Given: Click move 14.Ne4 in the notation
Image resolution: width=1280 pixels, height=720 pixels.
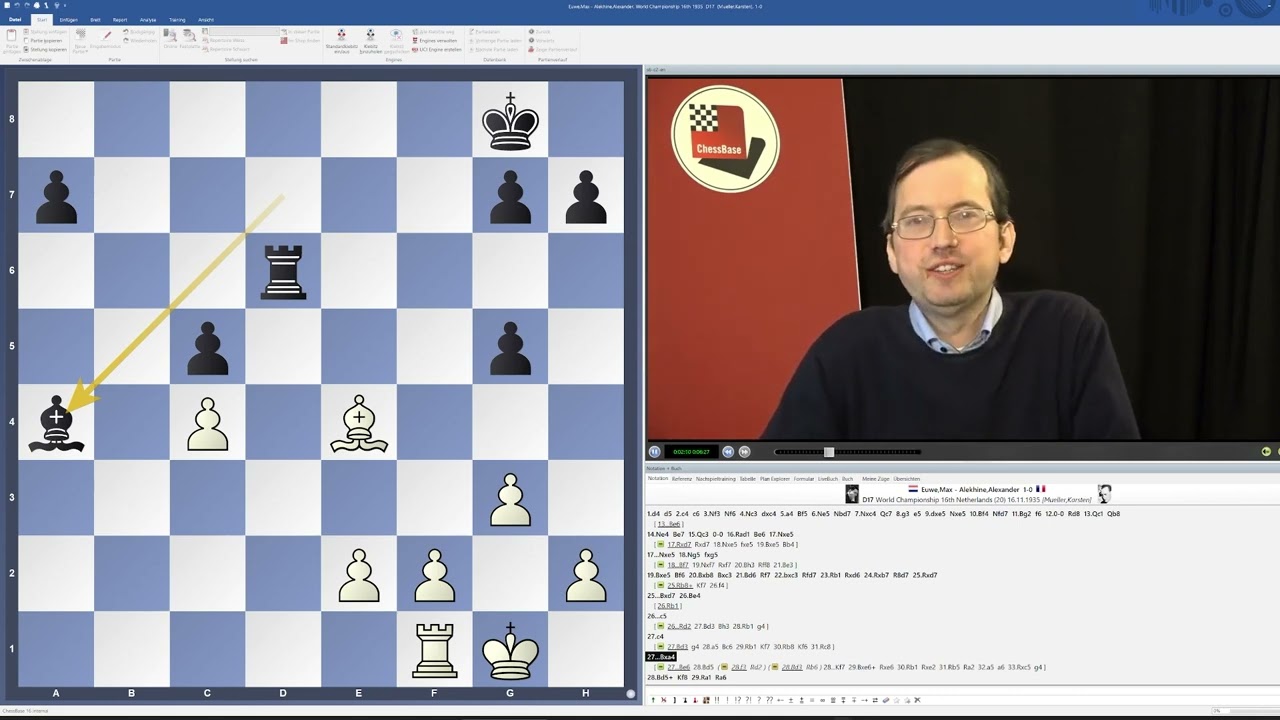Looking at the screenshot, I should [658, 534].
